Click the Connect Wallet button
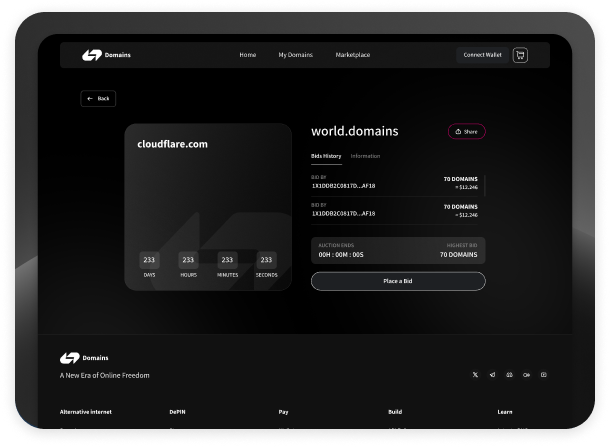The height and width of the screenshot is (447, 610). 482,55
